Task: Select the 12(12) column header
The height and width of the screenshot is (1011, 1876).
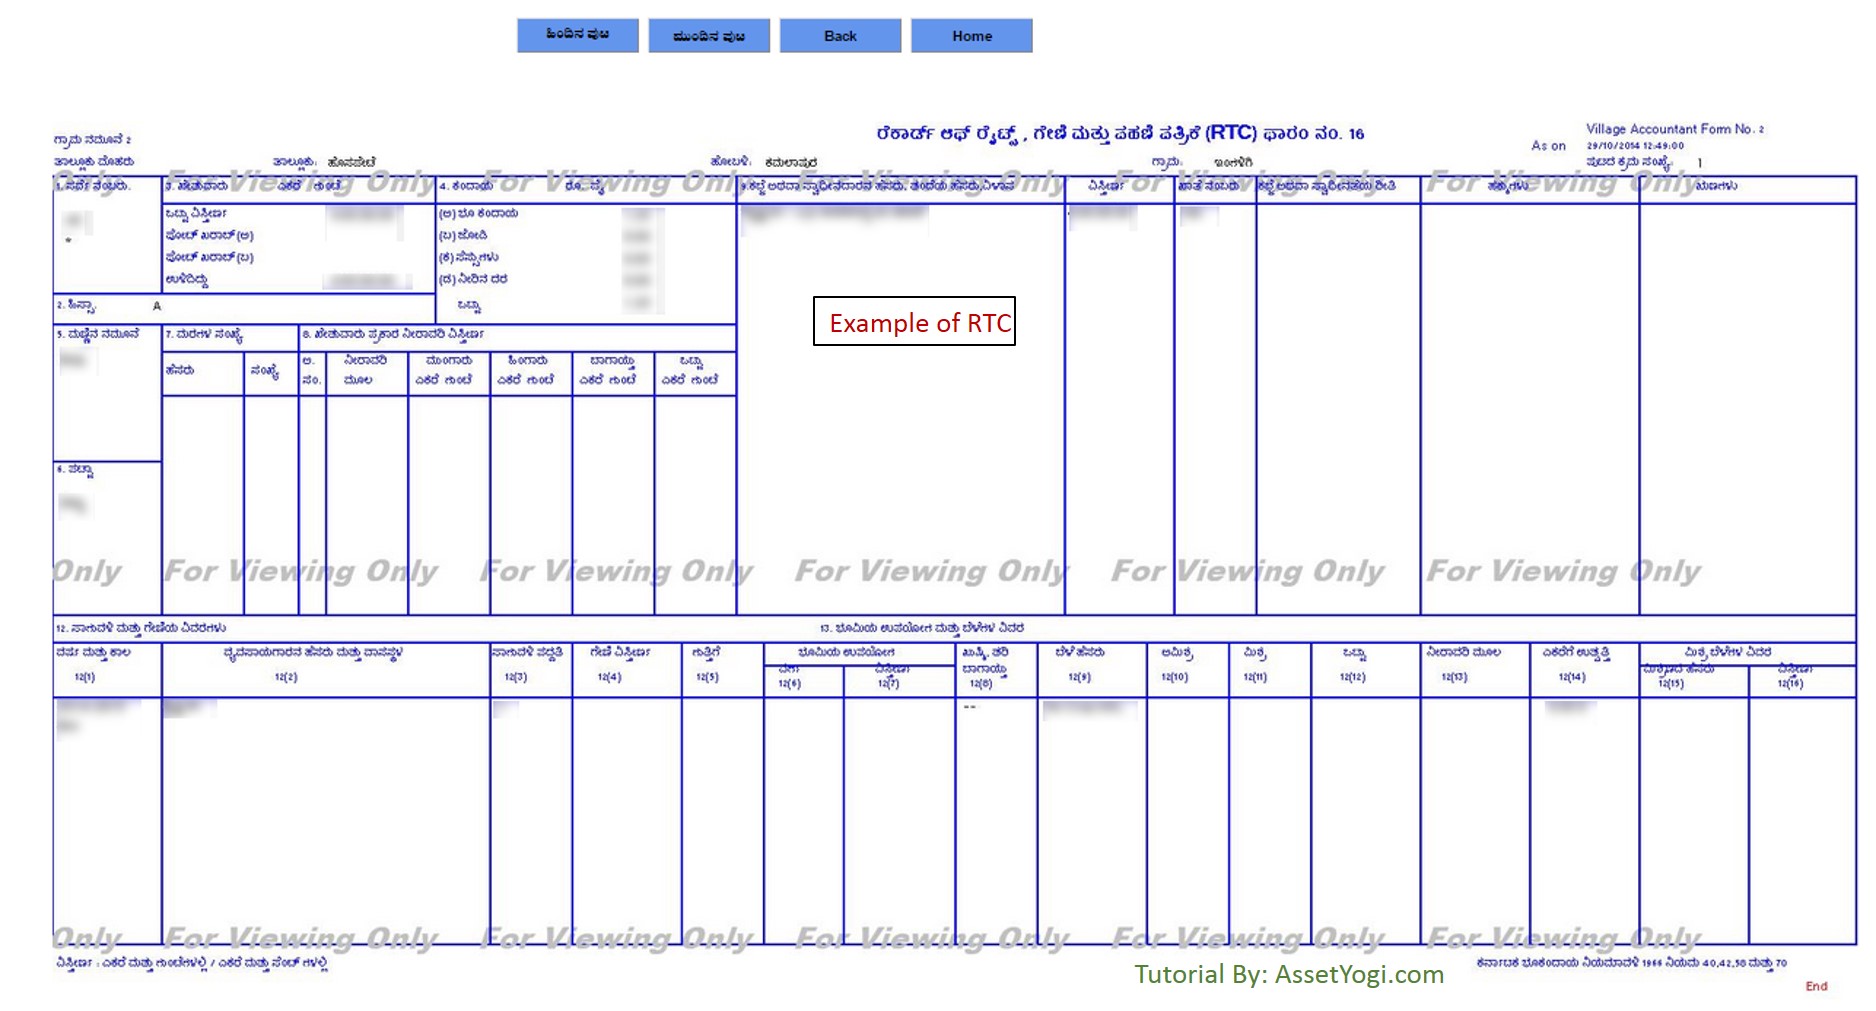Action: coord(1351,677)
